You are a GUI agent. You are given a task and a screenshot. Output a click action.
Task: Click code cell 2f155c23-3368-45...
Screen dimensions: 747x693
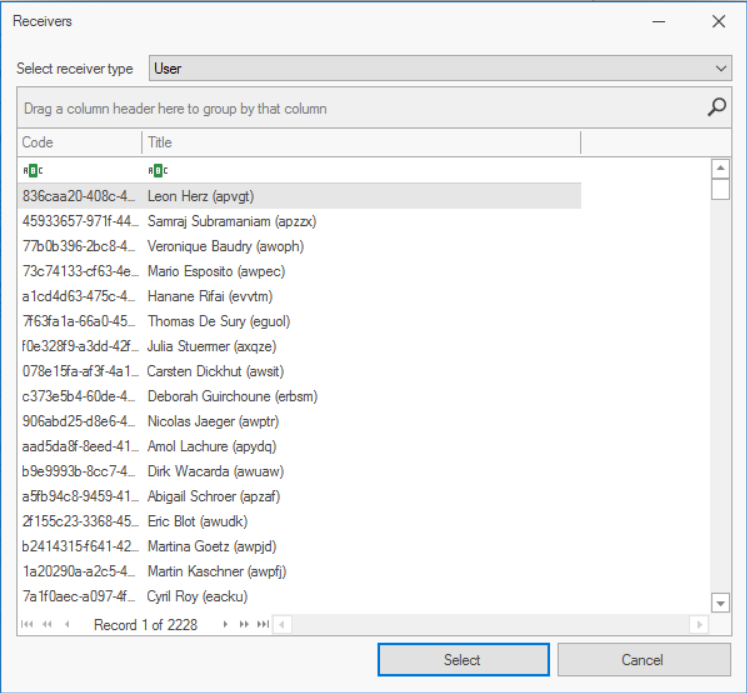80,522
